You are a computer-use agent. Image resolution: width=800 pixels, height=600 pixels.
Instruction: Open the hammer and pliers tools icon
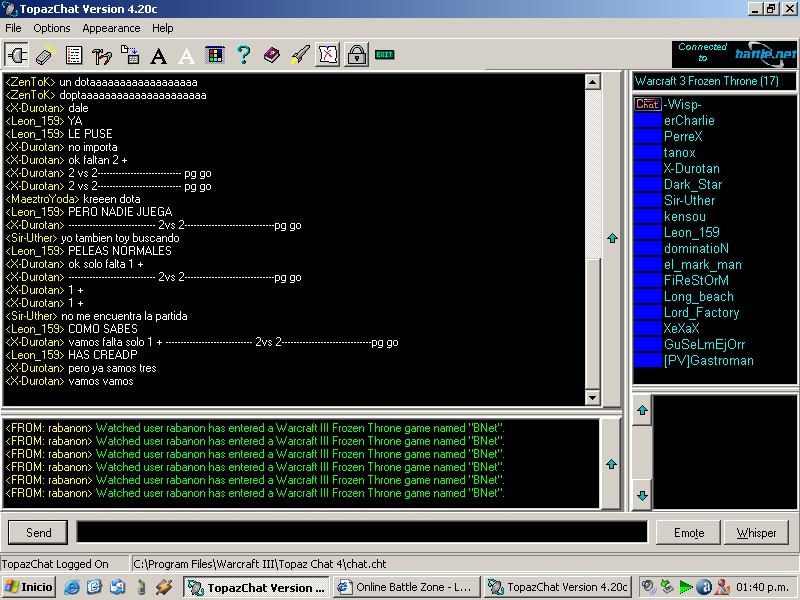click(x=102, y=55)
